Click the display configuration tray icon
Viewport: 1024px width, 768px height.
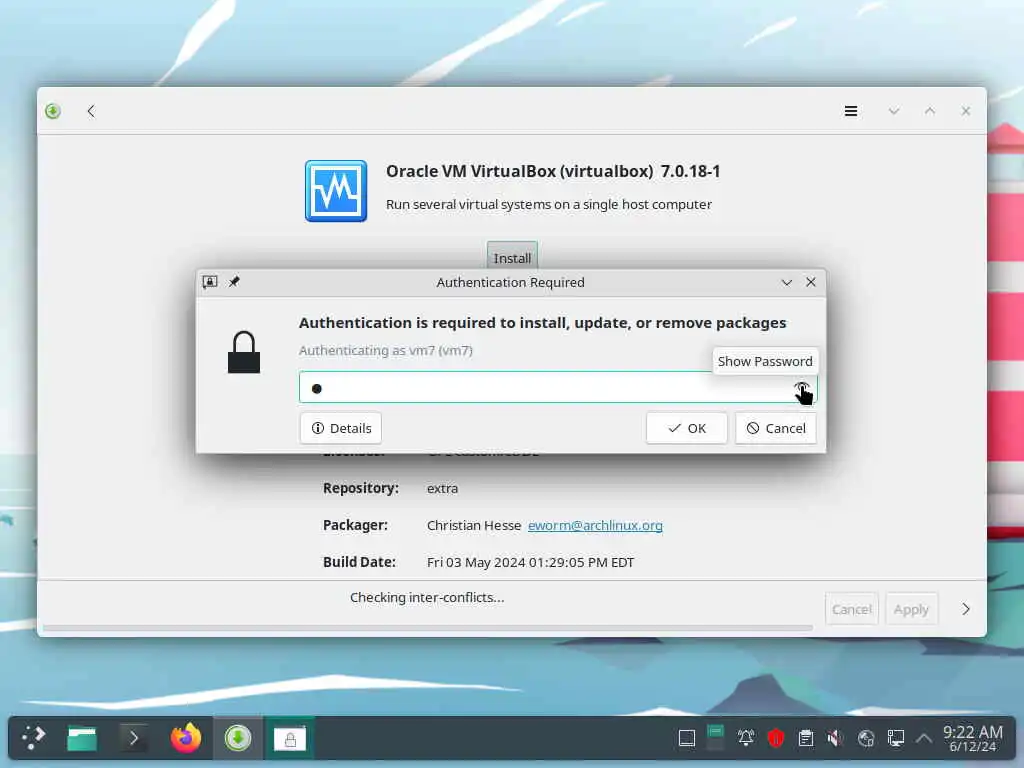[x=895, y=738]
